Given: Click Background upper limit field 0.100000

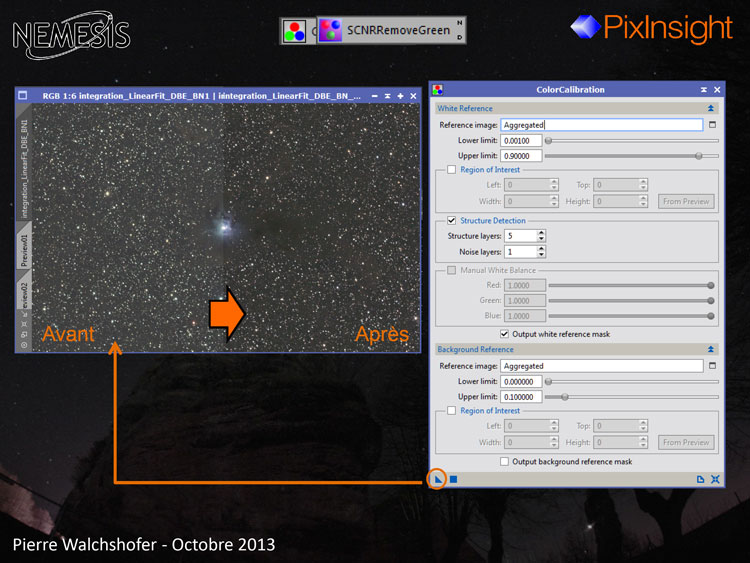Looking at the screenshot, I should click(521, 397).
